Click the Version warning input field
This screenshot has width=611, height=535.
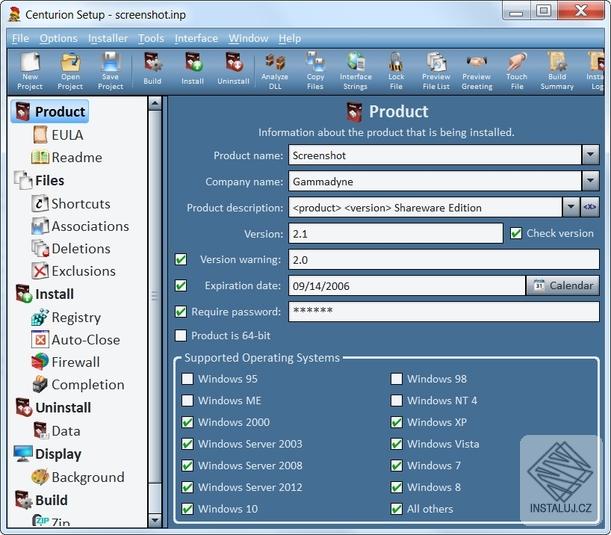tap(444, 260)
